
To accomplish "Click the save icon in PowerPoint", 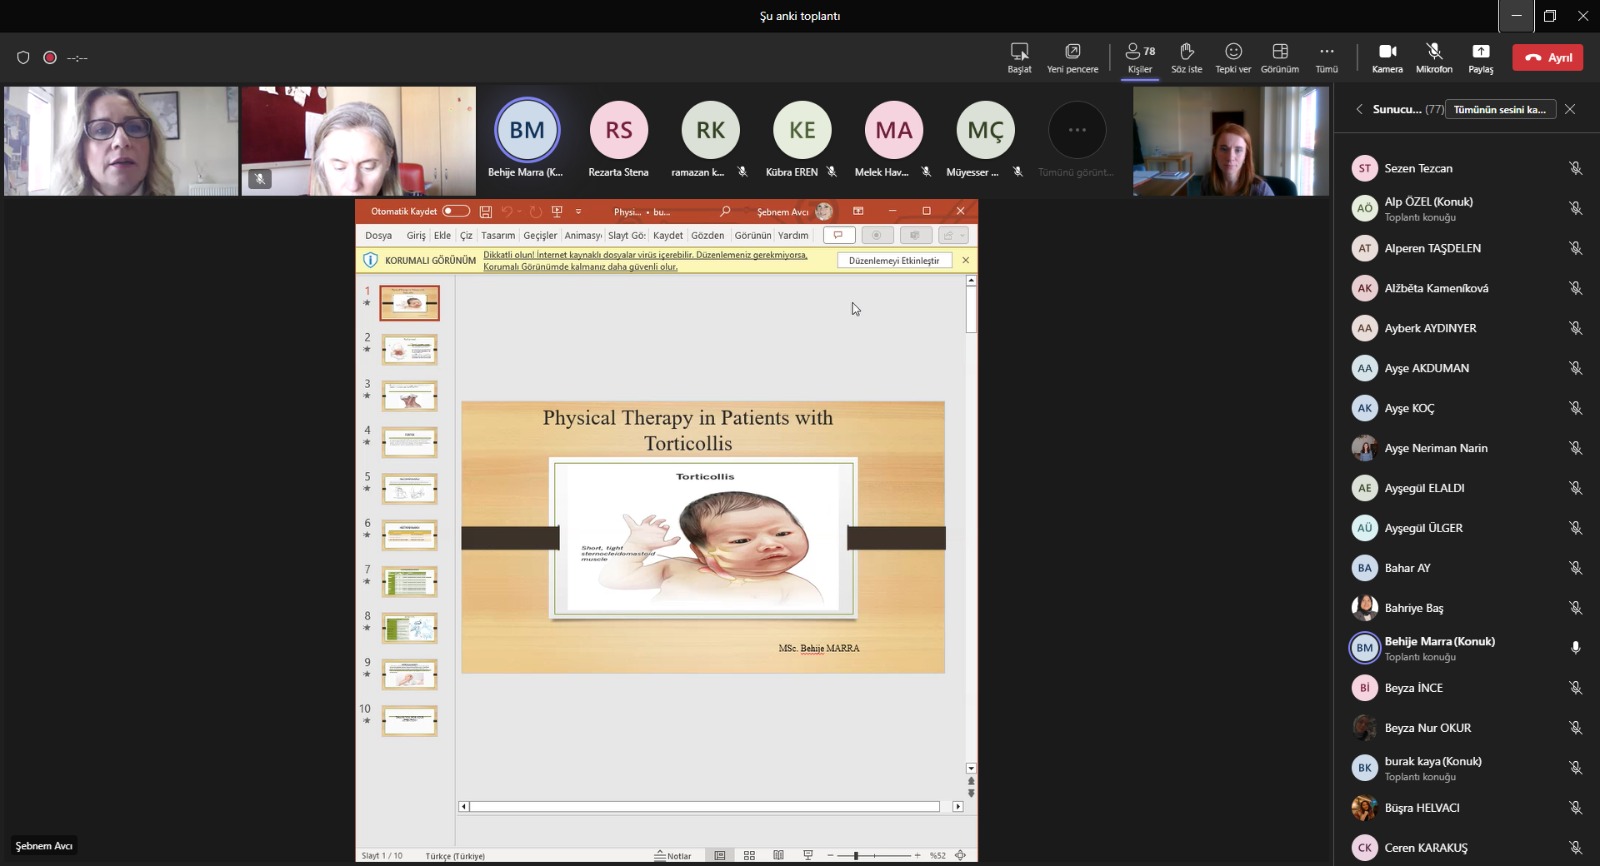I will point(486,212).
